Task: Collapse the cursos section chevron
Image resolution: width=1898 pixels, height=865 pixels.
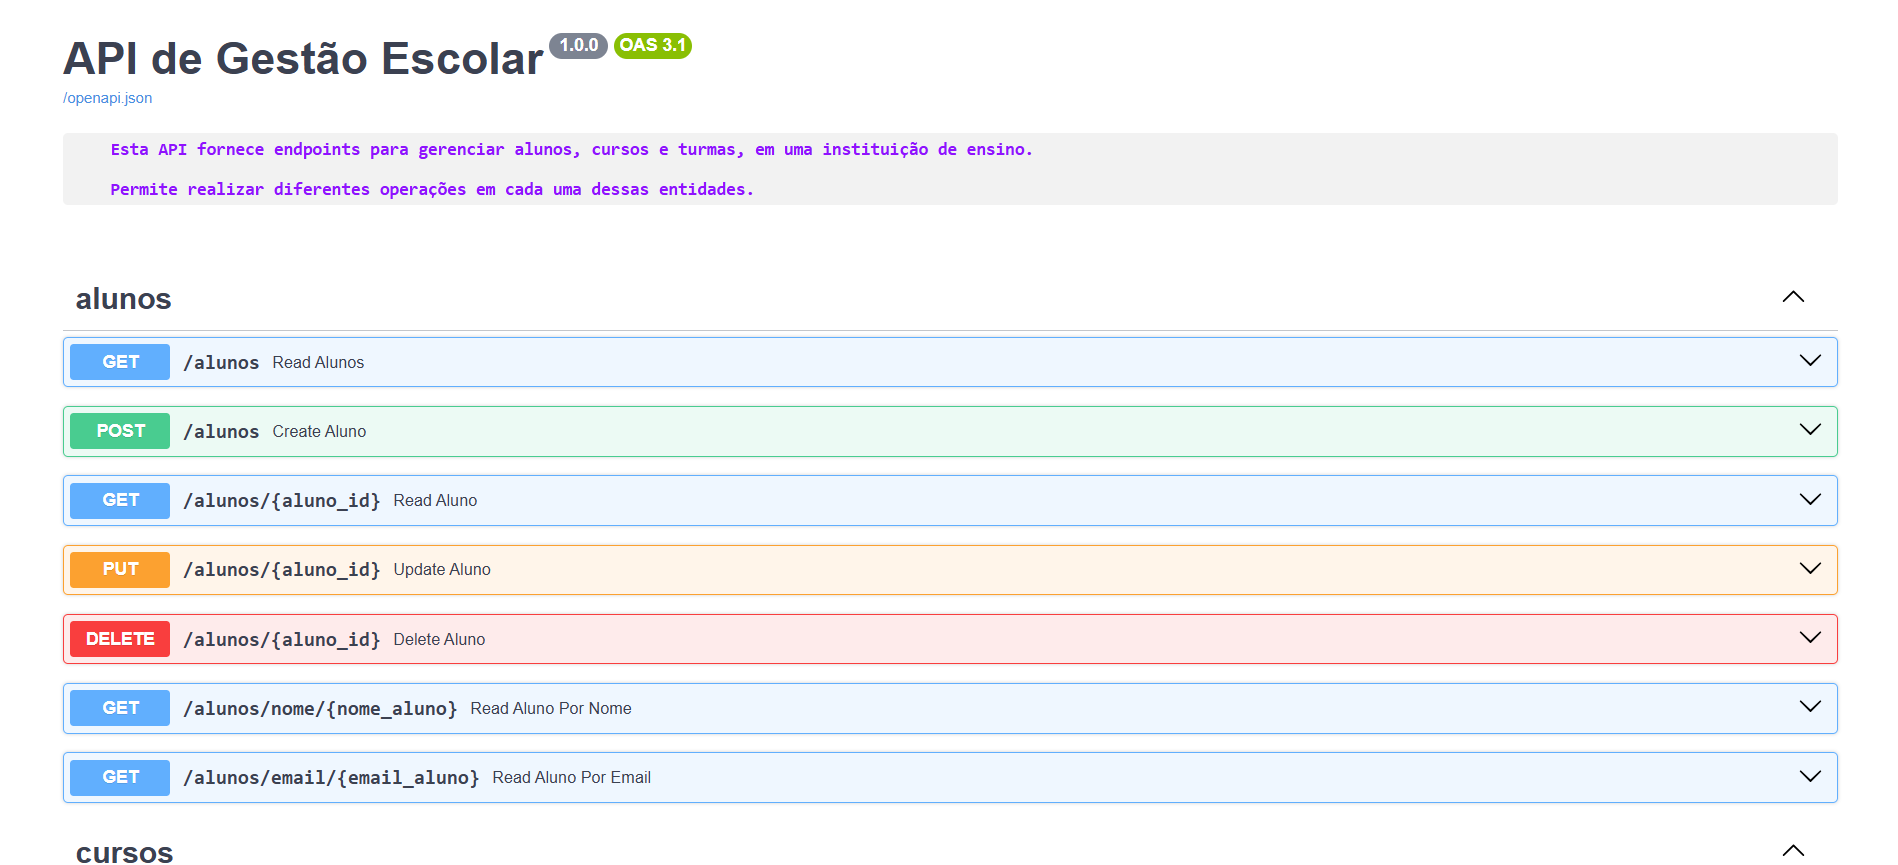Action: click(x=1792, y=850)
